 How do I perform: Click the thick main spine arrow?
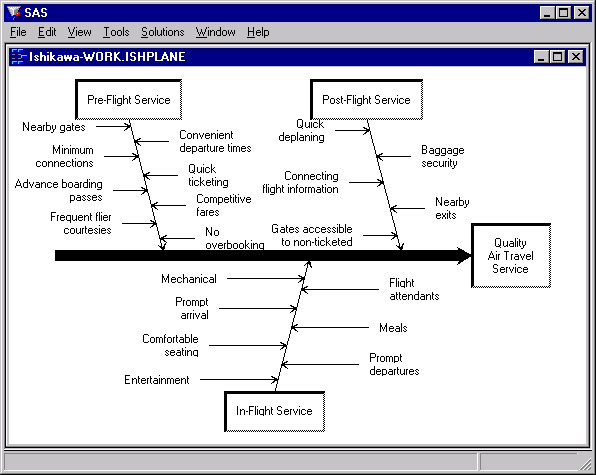pos(263,255)
